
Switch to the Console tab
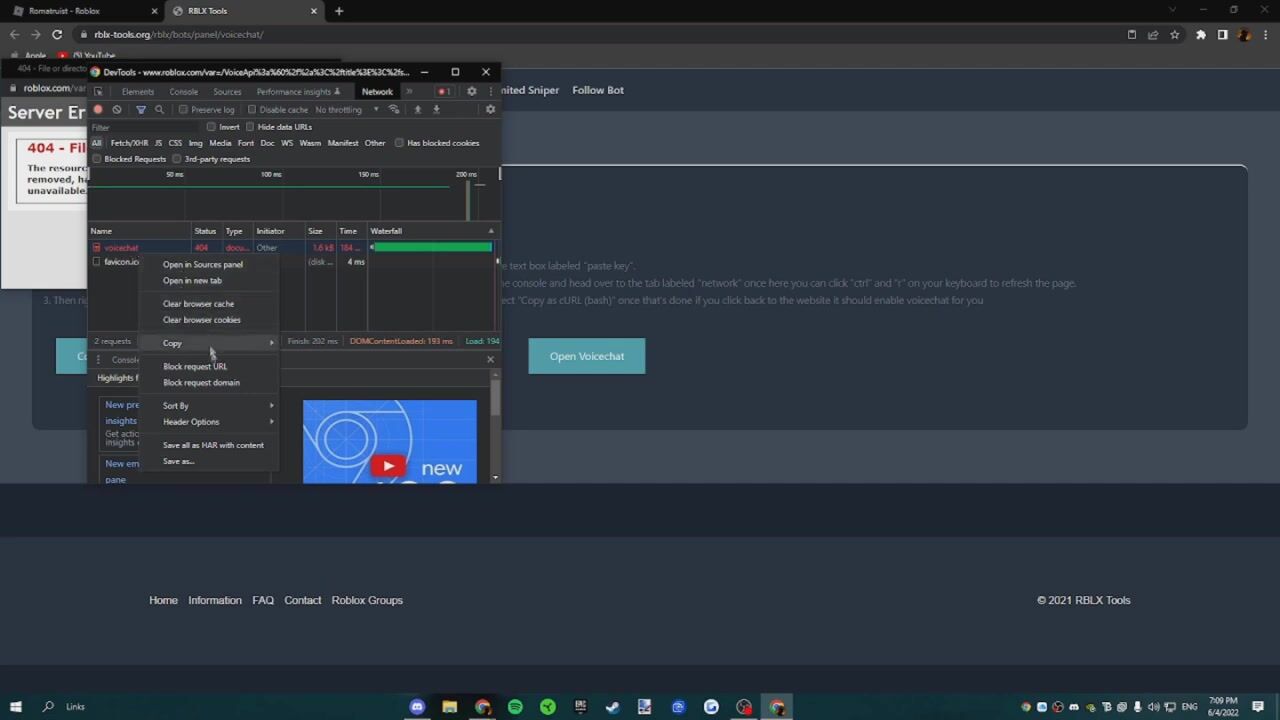tap(184, 92)
